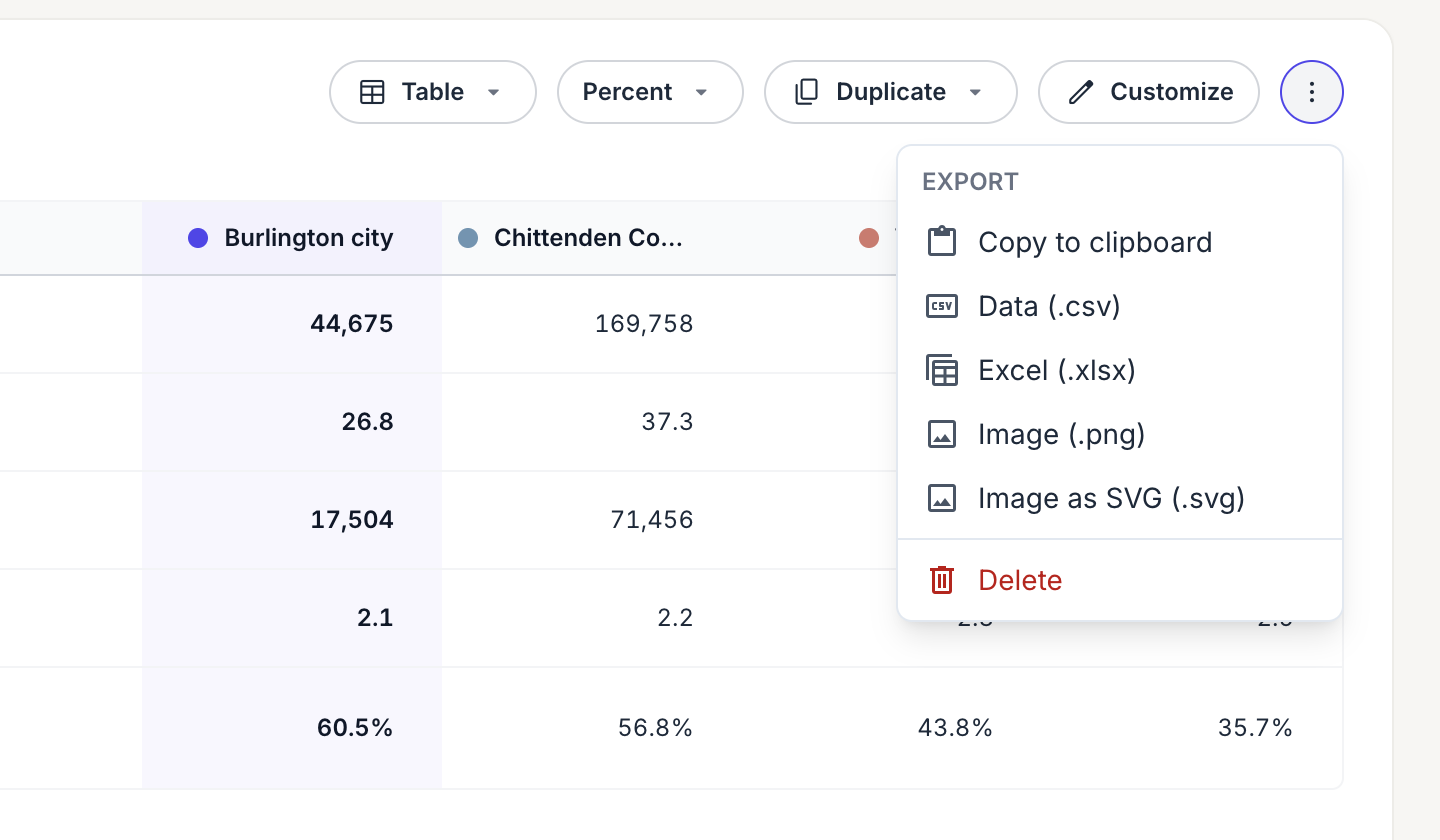This screenshot has height=840, width=1440.
Task: Export as Excel (.xlsx)
Action: [1120, 370]
